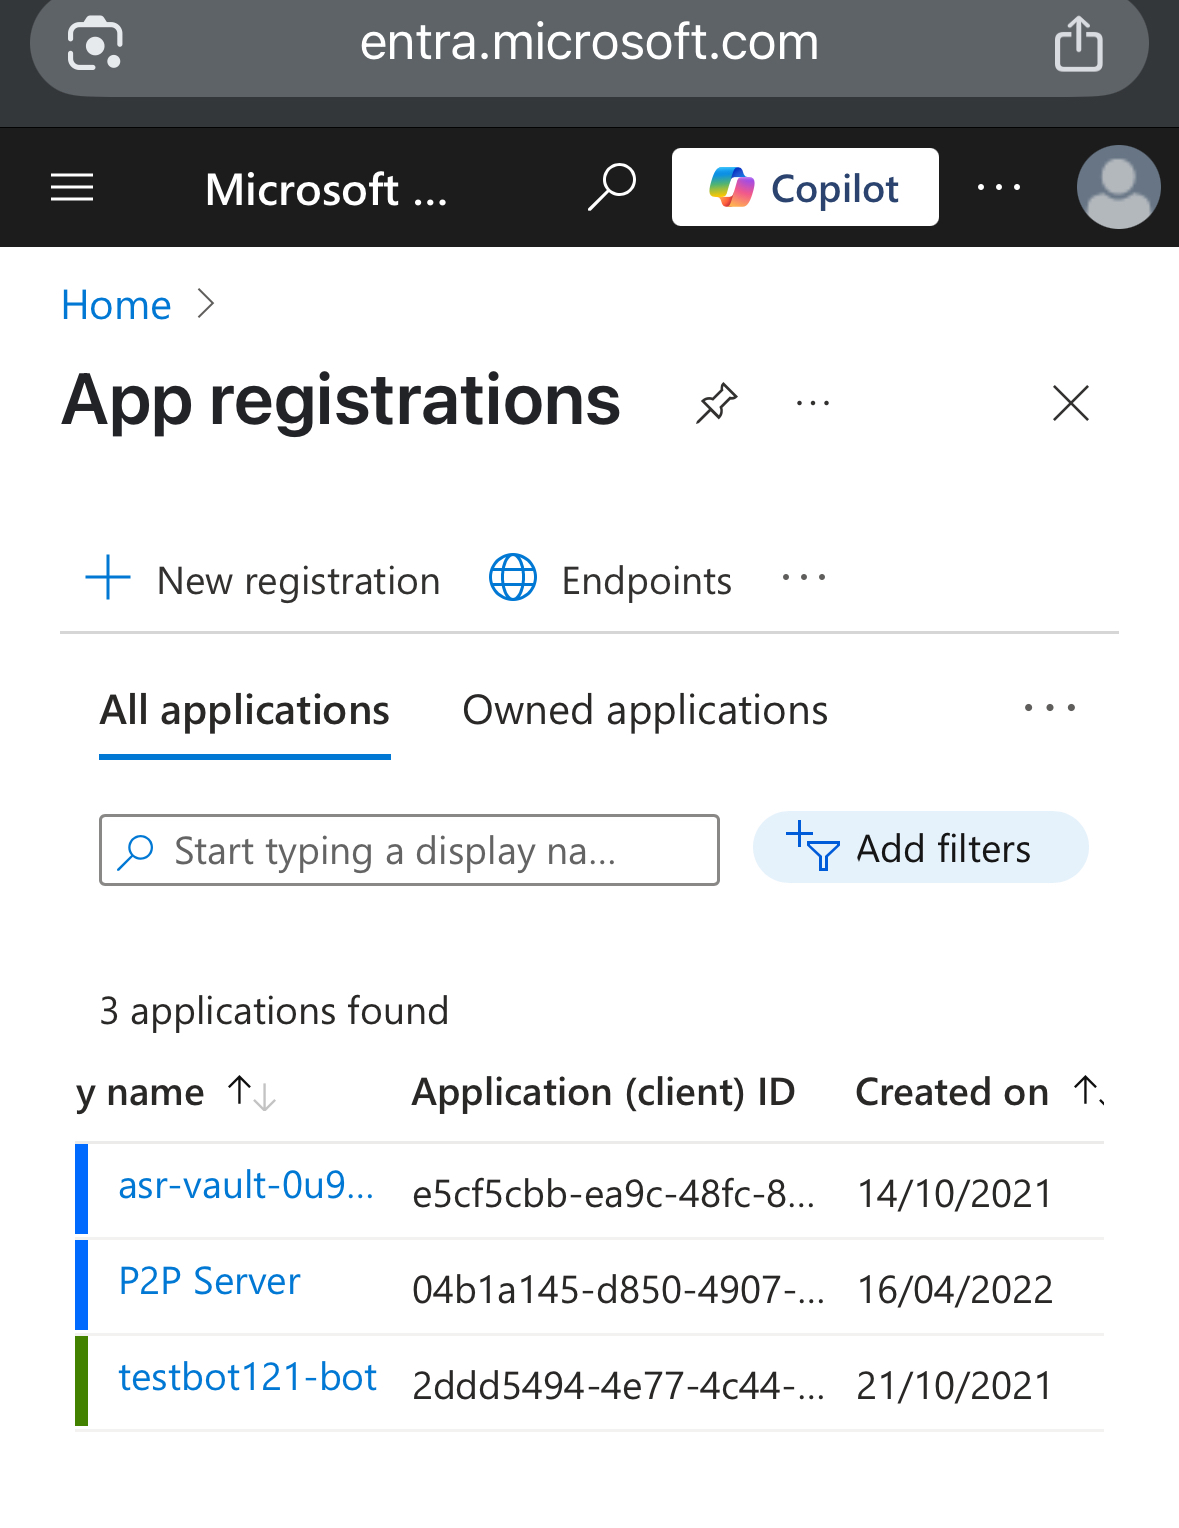Open testbot121-bot application
1179x1528 pixels.
pyautogui.click(x=247, y=1378)
